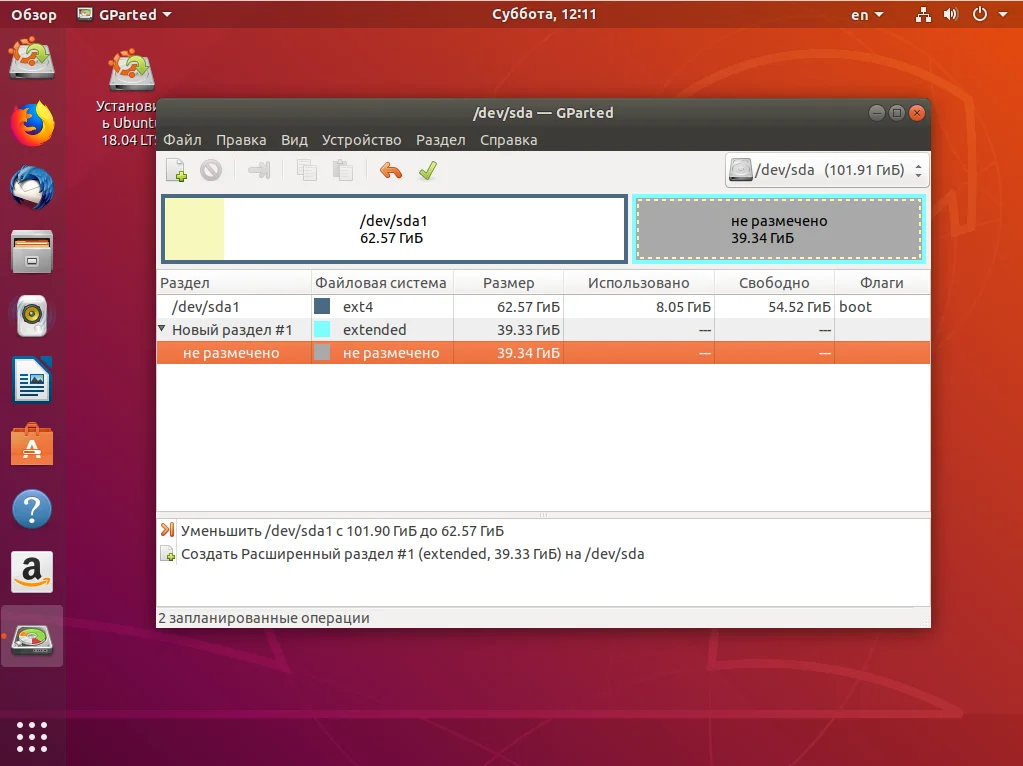1023x766 pixels.
Task: Click the Размер column header
Action: [508, 283]
